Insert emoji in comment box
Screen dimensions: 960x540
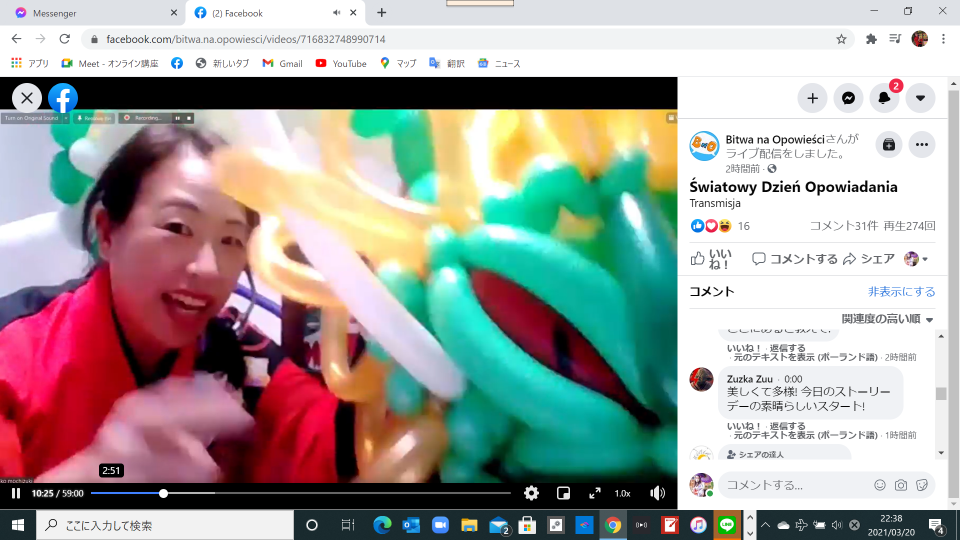click(880, 485)
